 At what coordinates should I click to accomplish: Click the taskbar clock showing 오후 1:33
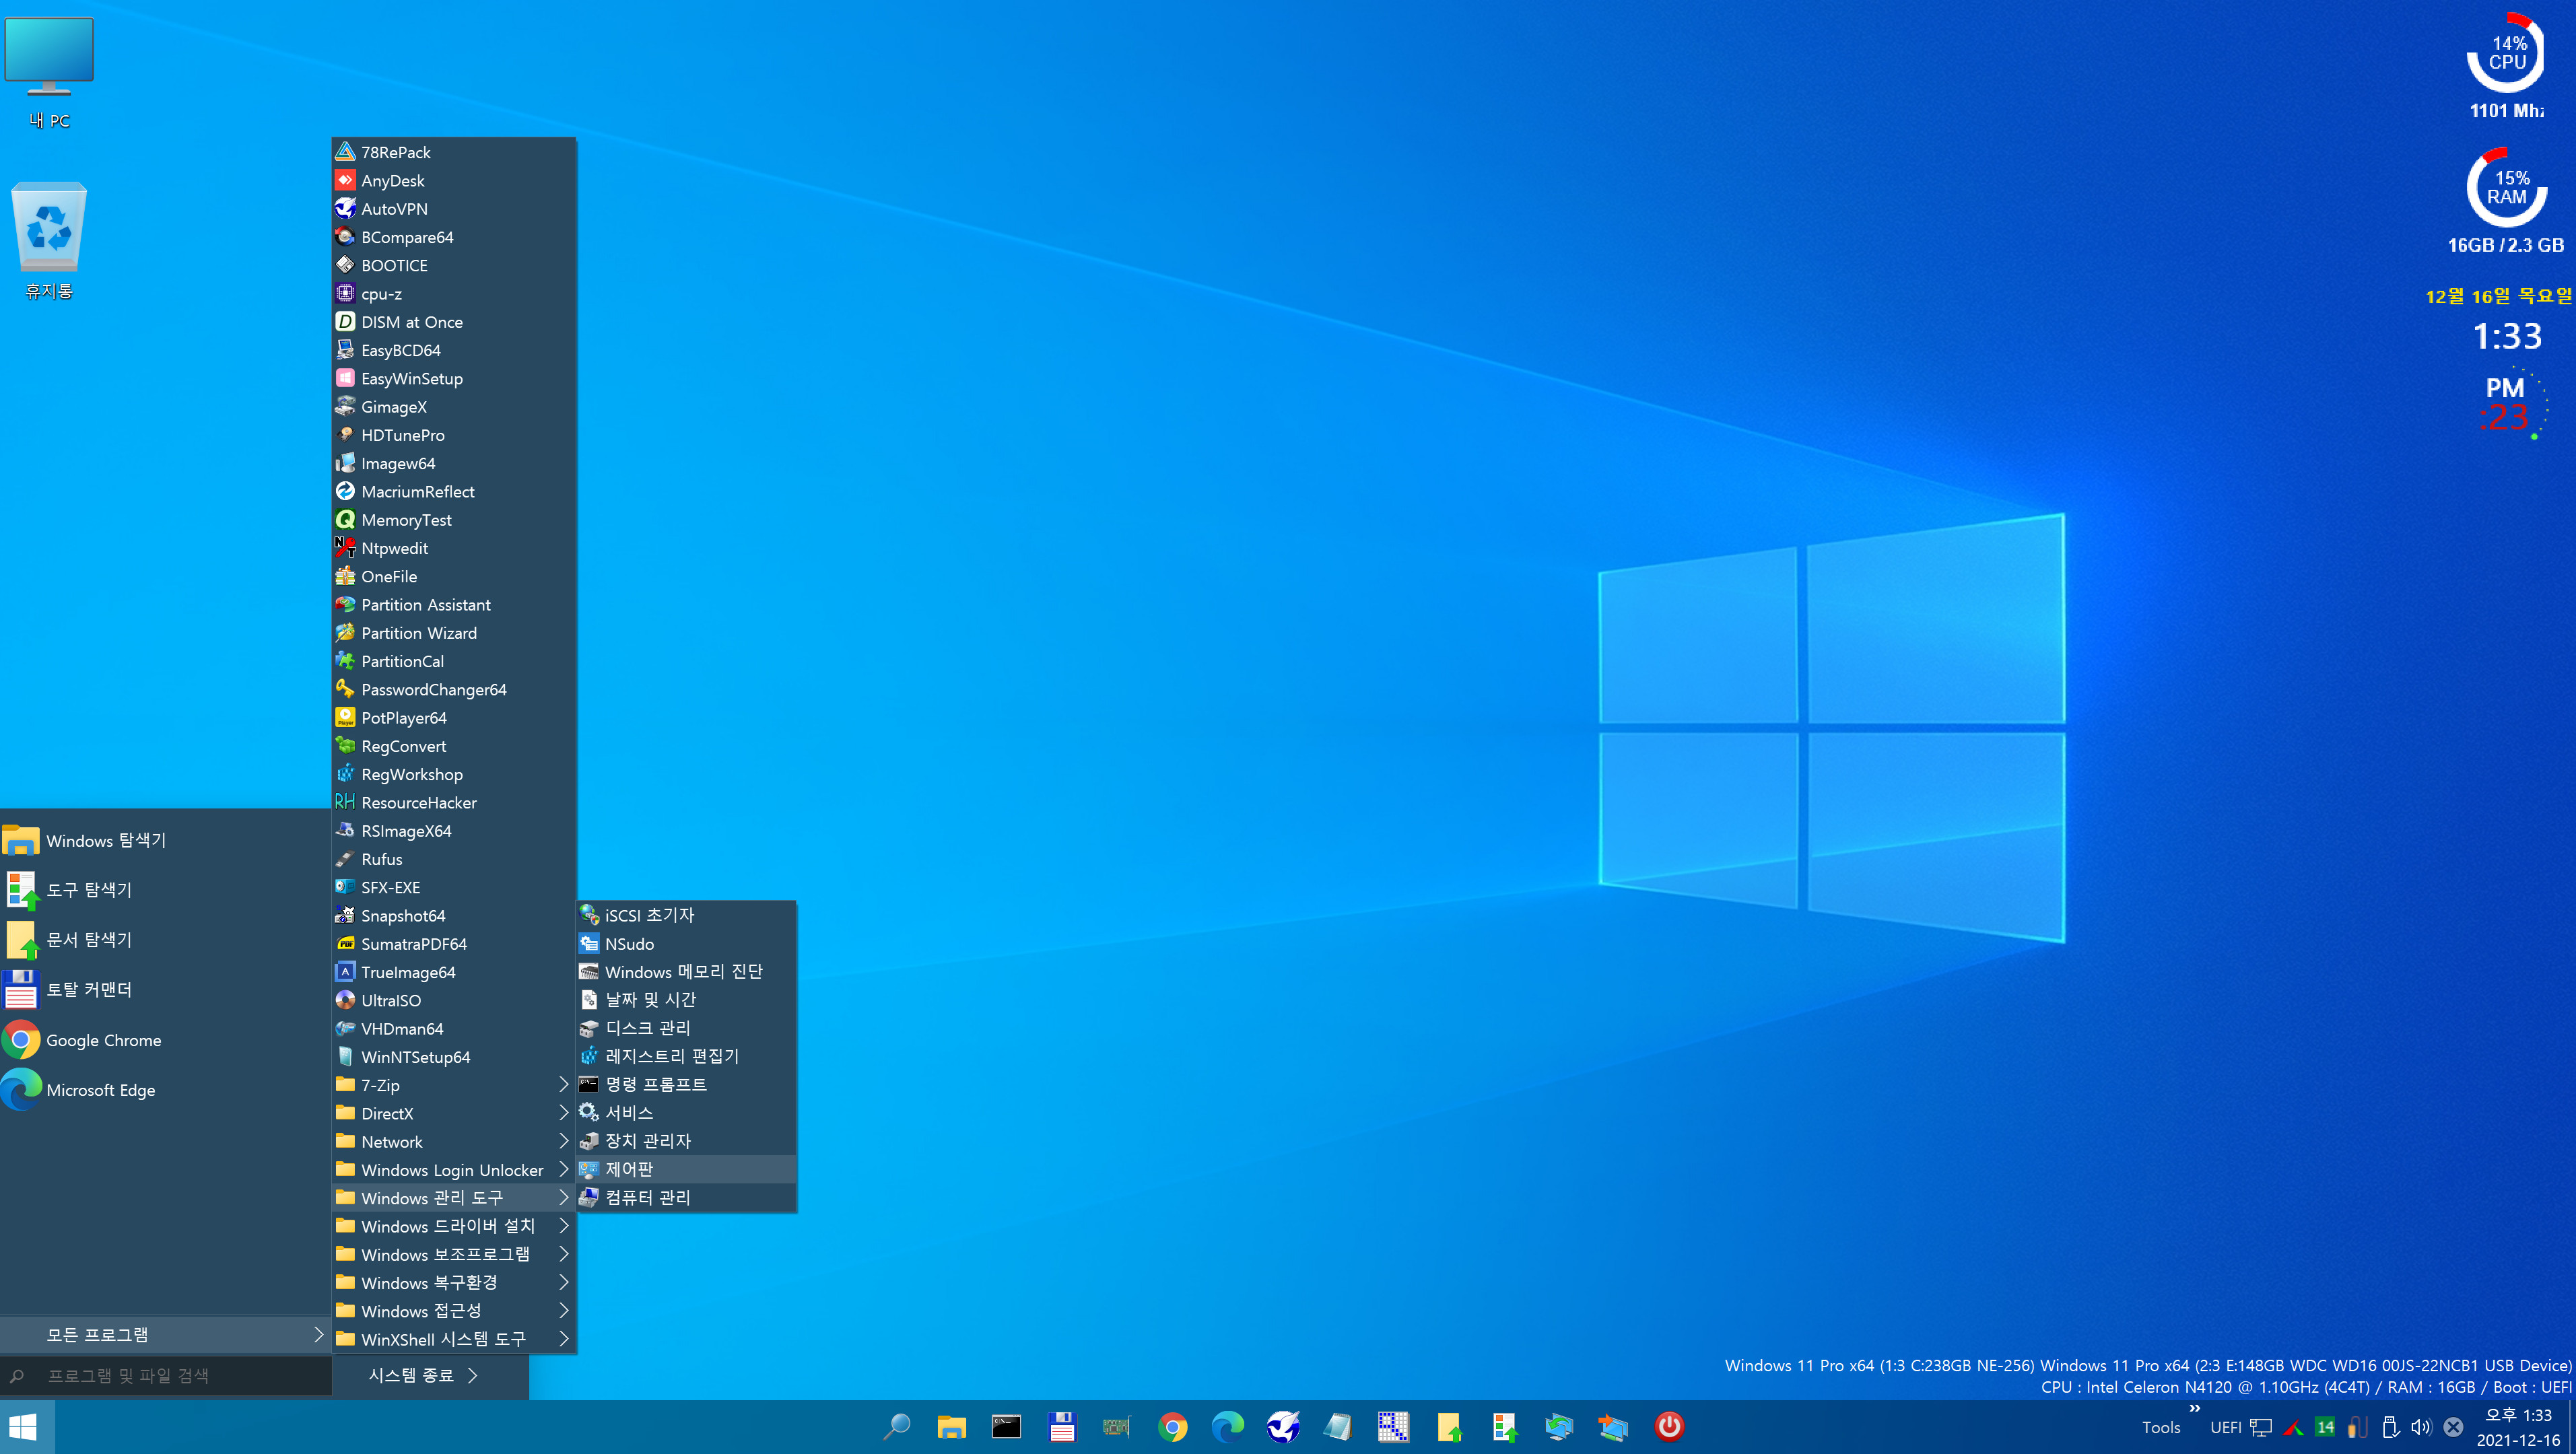click(x=2518, y=1427)
